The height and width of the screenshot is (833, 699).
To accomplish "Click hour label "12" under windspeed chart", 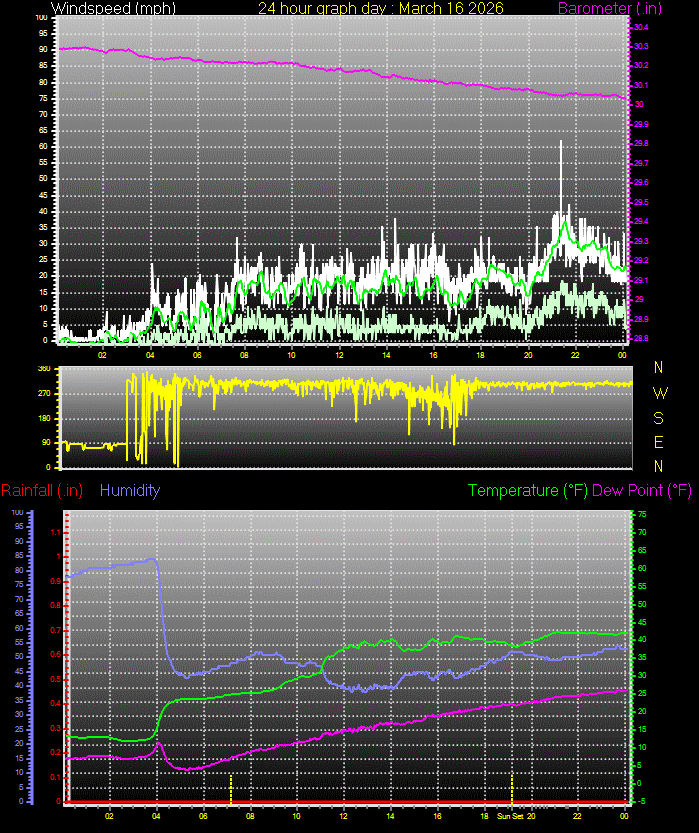I will click(x=339, y=355).
